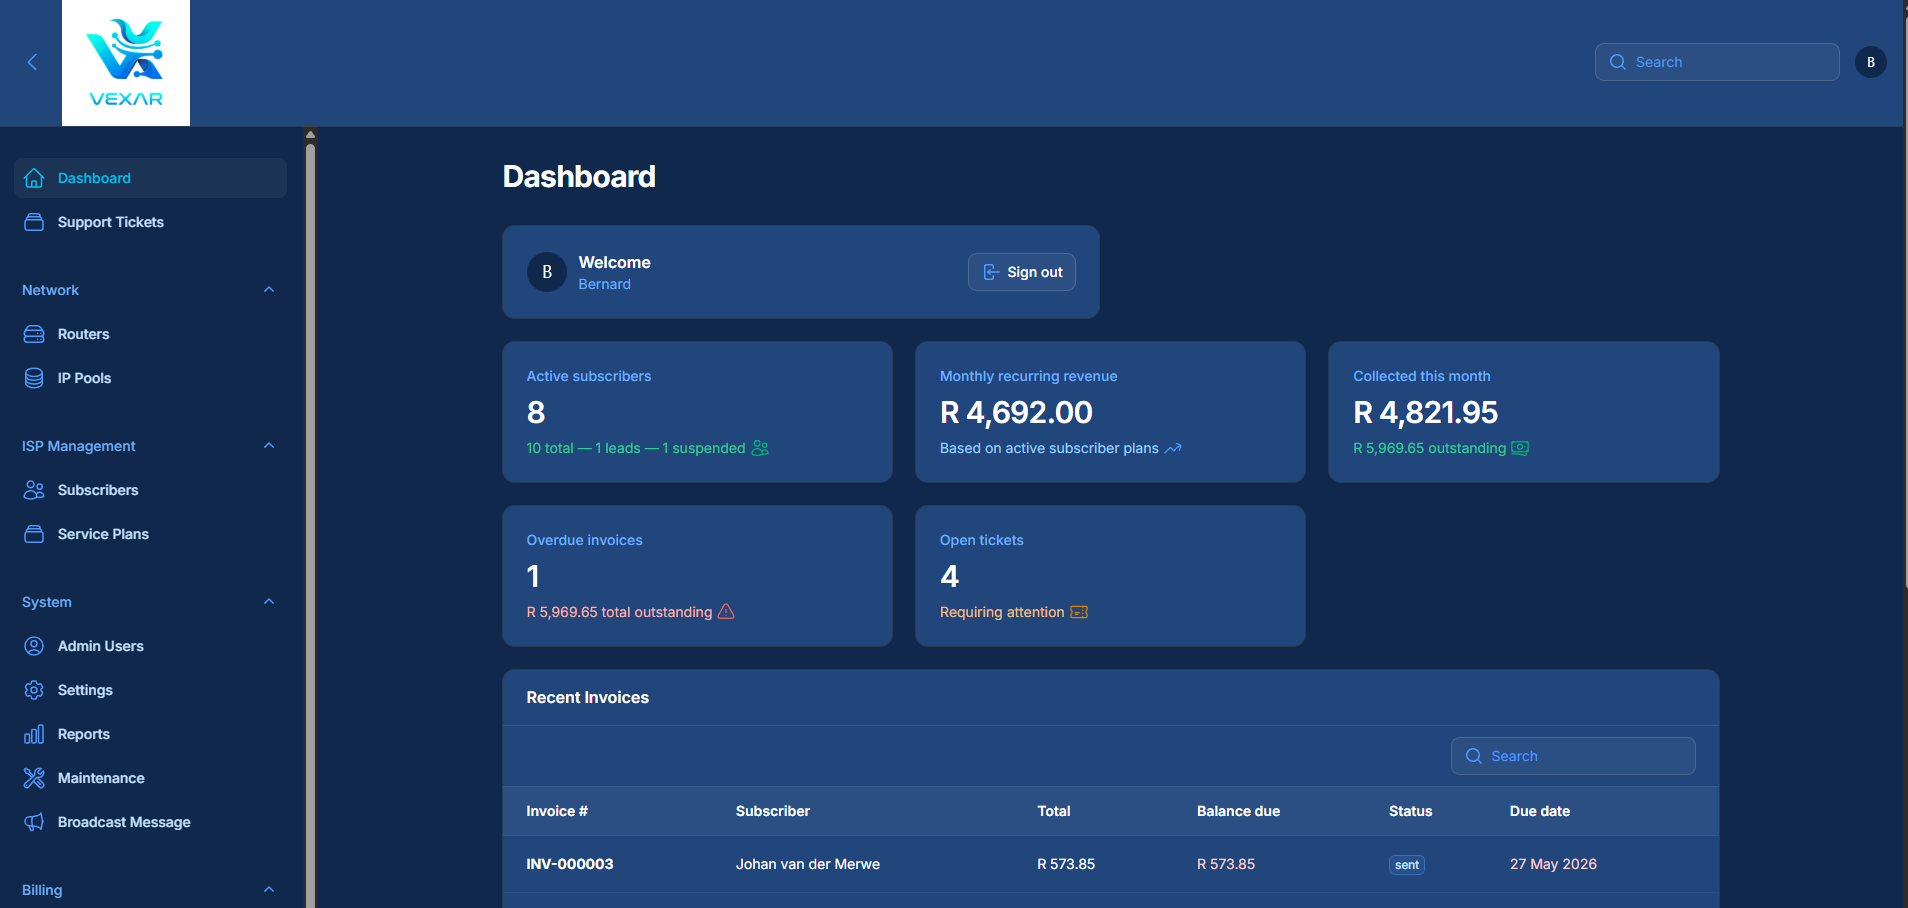This screenshot has height=908, width=1908.
Task: Focus the header Search field
Action: (1717, 62)
